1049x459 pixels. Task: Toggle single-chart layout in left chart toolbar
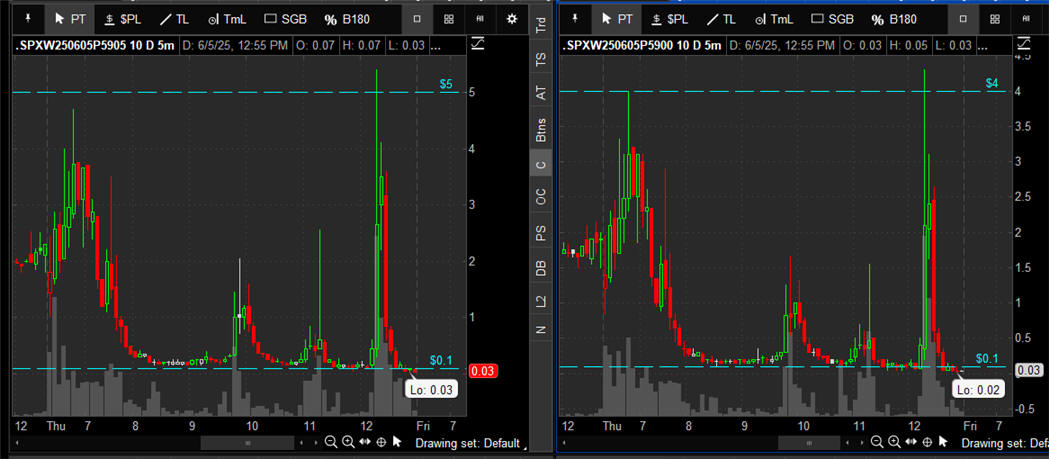[x=417, y=18]
